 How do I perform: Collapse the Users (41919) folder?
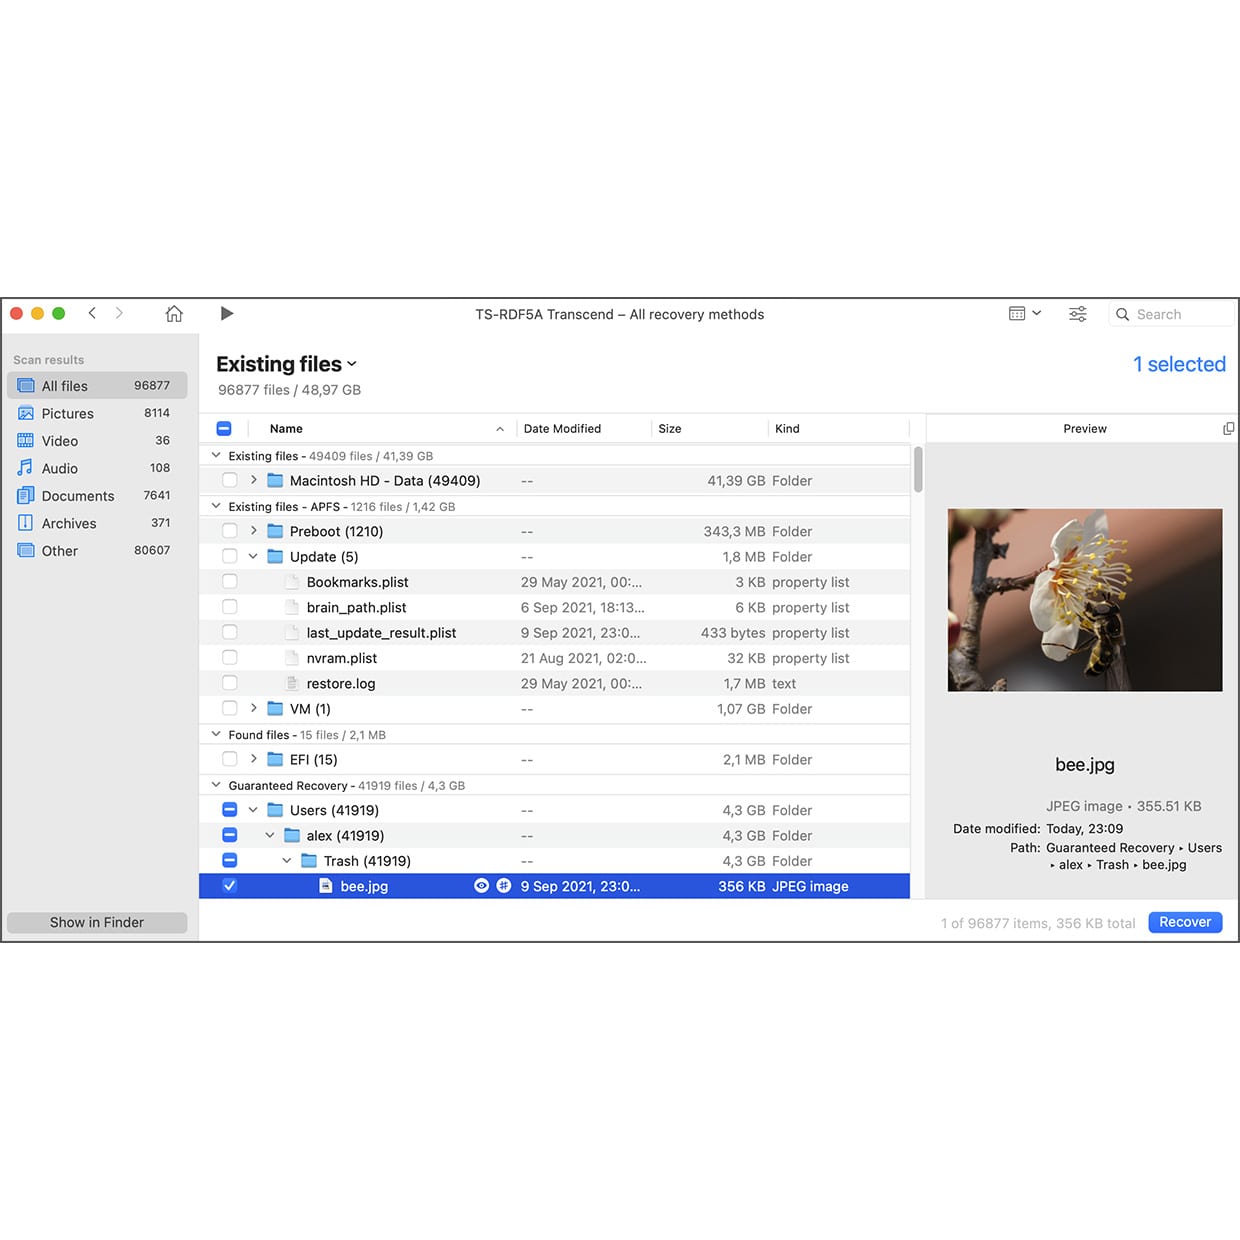(253, 810)
